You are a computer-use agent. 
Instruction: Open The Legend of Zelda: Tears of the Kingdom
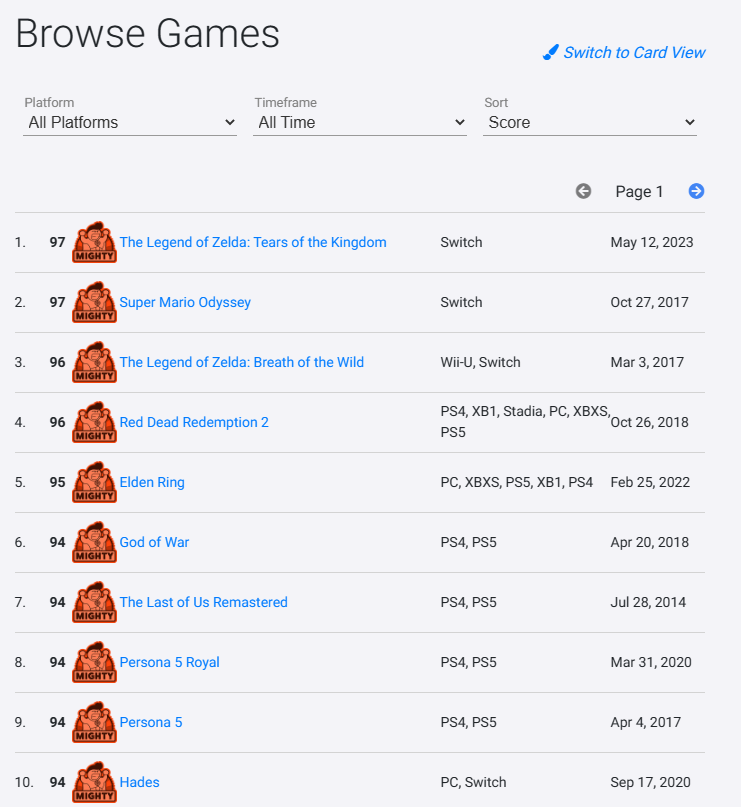pos(253,242)
